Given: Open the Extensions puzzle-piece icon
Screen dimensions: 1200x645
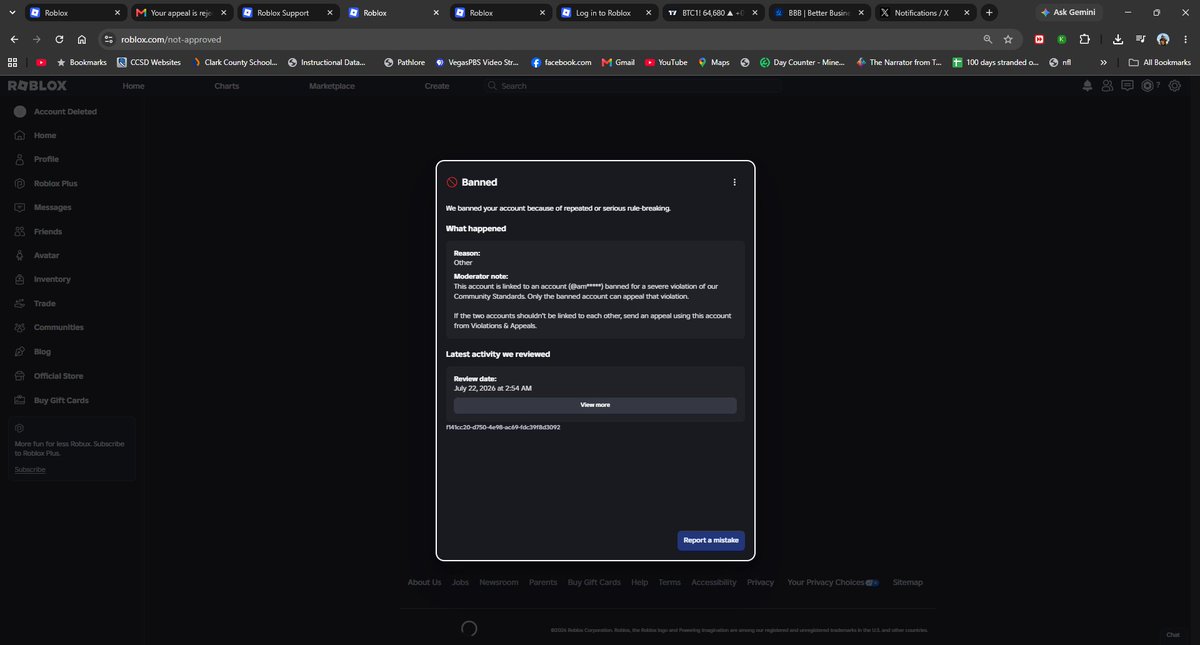Looking at the screenshot, I should 1084,39.
